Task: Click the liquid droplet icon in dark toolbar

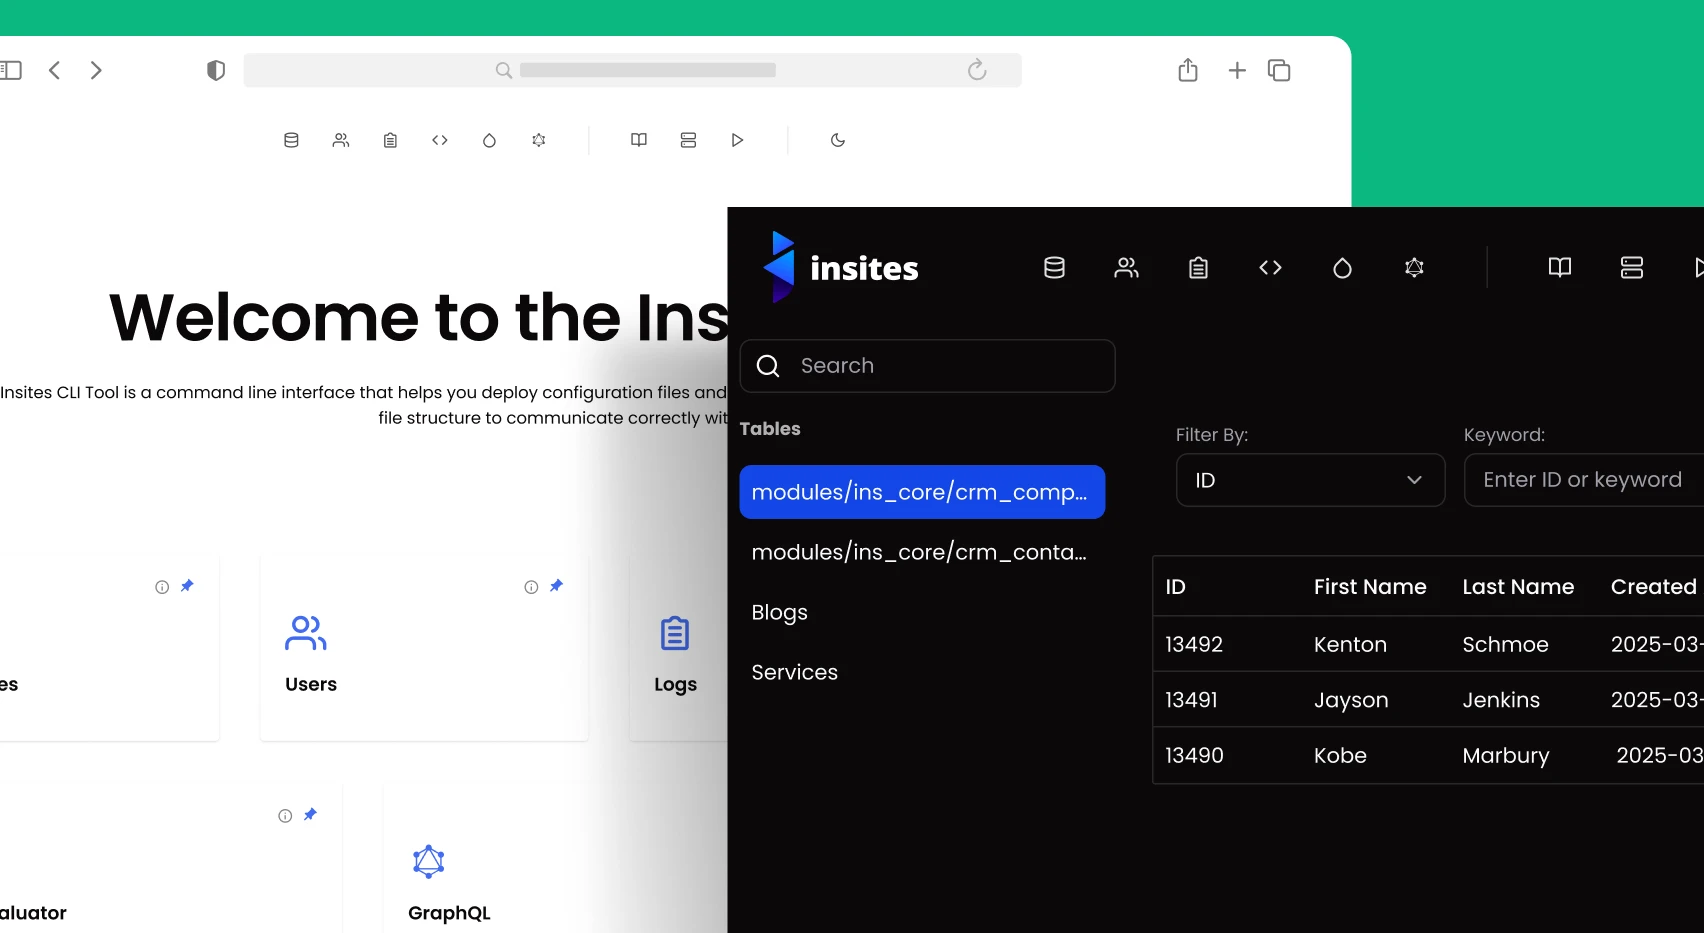Action: [1342, 268]
